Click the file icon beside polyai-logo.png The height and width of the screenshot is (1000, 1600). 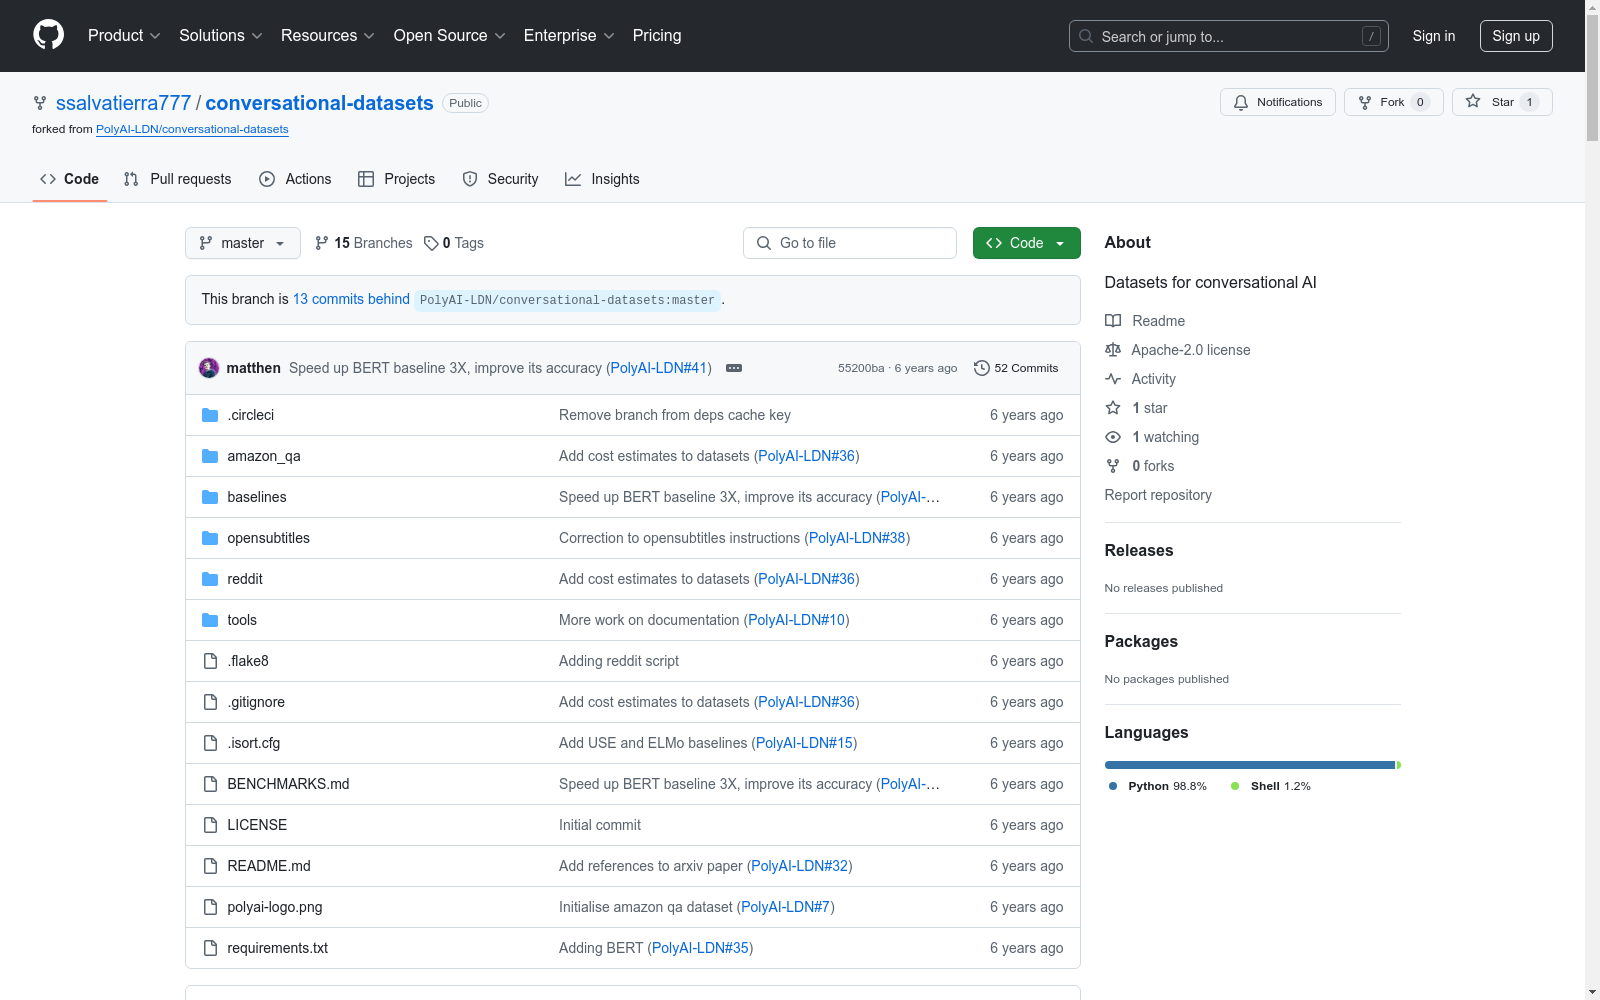(210, 907)
